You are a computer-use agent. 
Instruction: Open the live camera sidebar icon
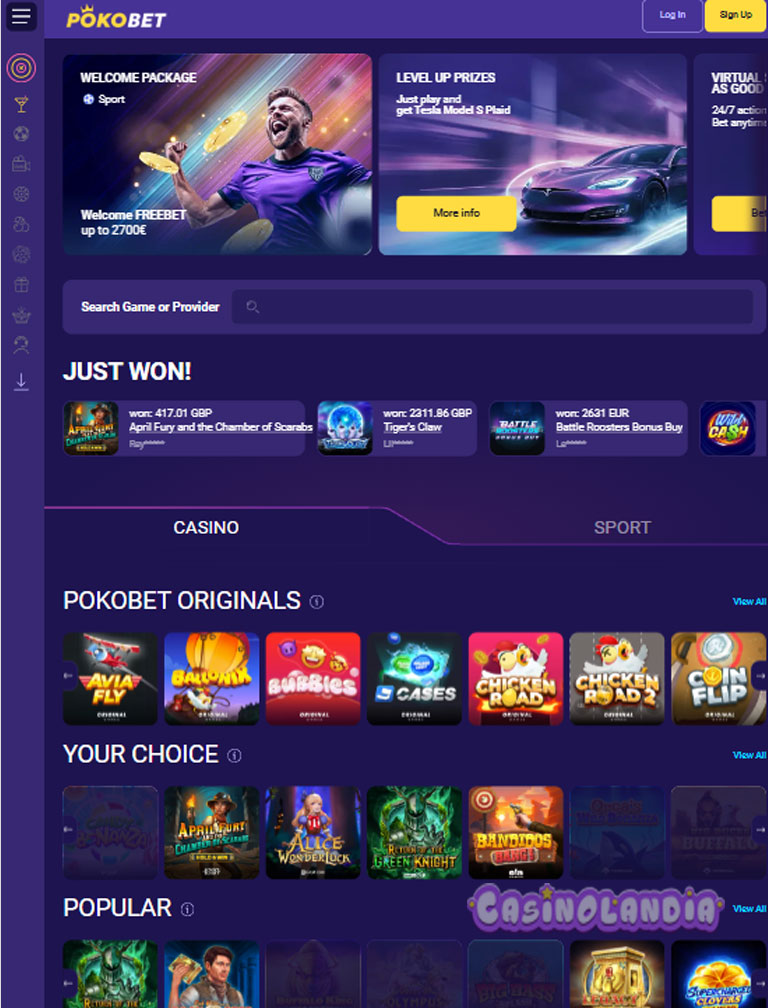(21, 164)
